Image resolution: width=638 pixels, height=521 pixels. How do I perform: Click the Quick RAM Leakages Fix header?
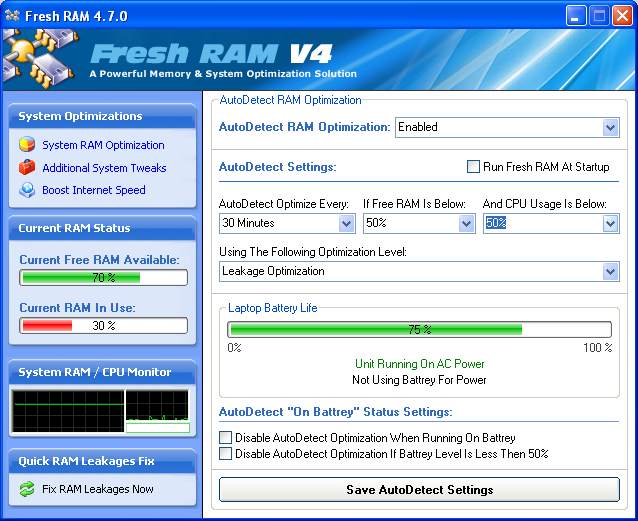tap(102, 461)
